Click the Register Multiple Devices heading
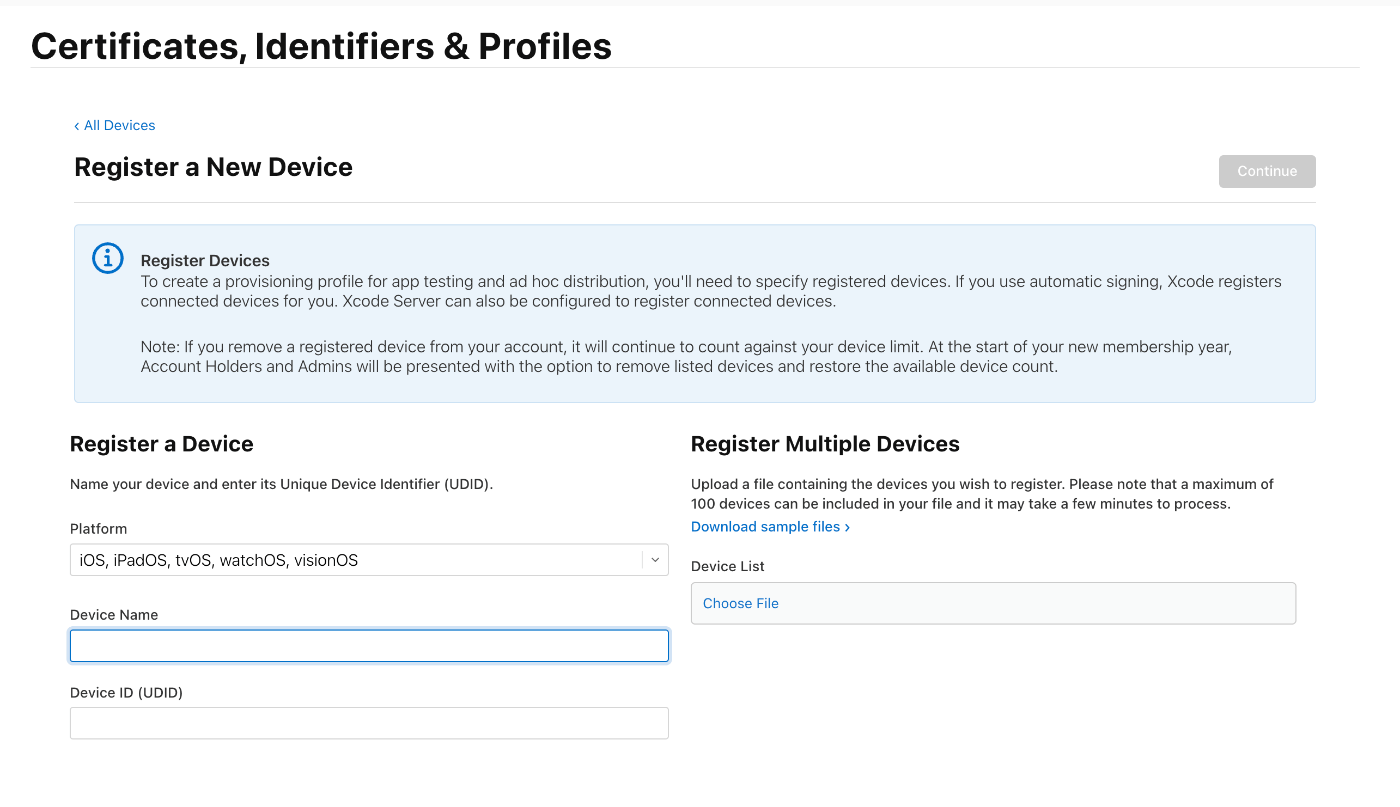Screen dimensions: 1400x807 point(825,444)
